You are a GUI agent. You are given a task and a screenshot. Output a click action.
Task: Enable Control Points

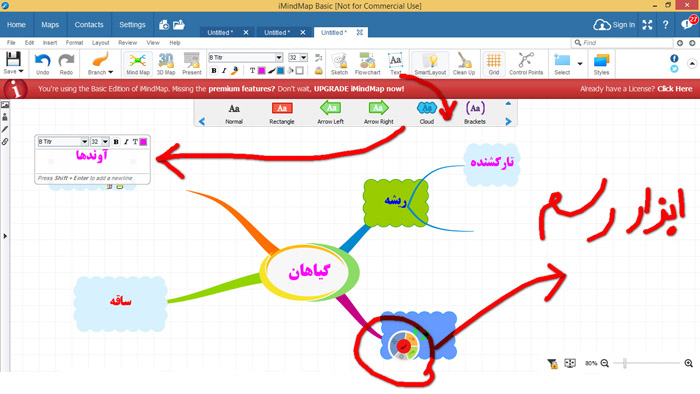[526, 63]
